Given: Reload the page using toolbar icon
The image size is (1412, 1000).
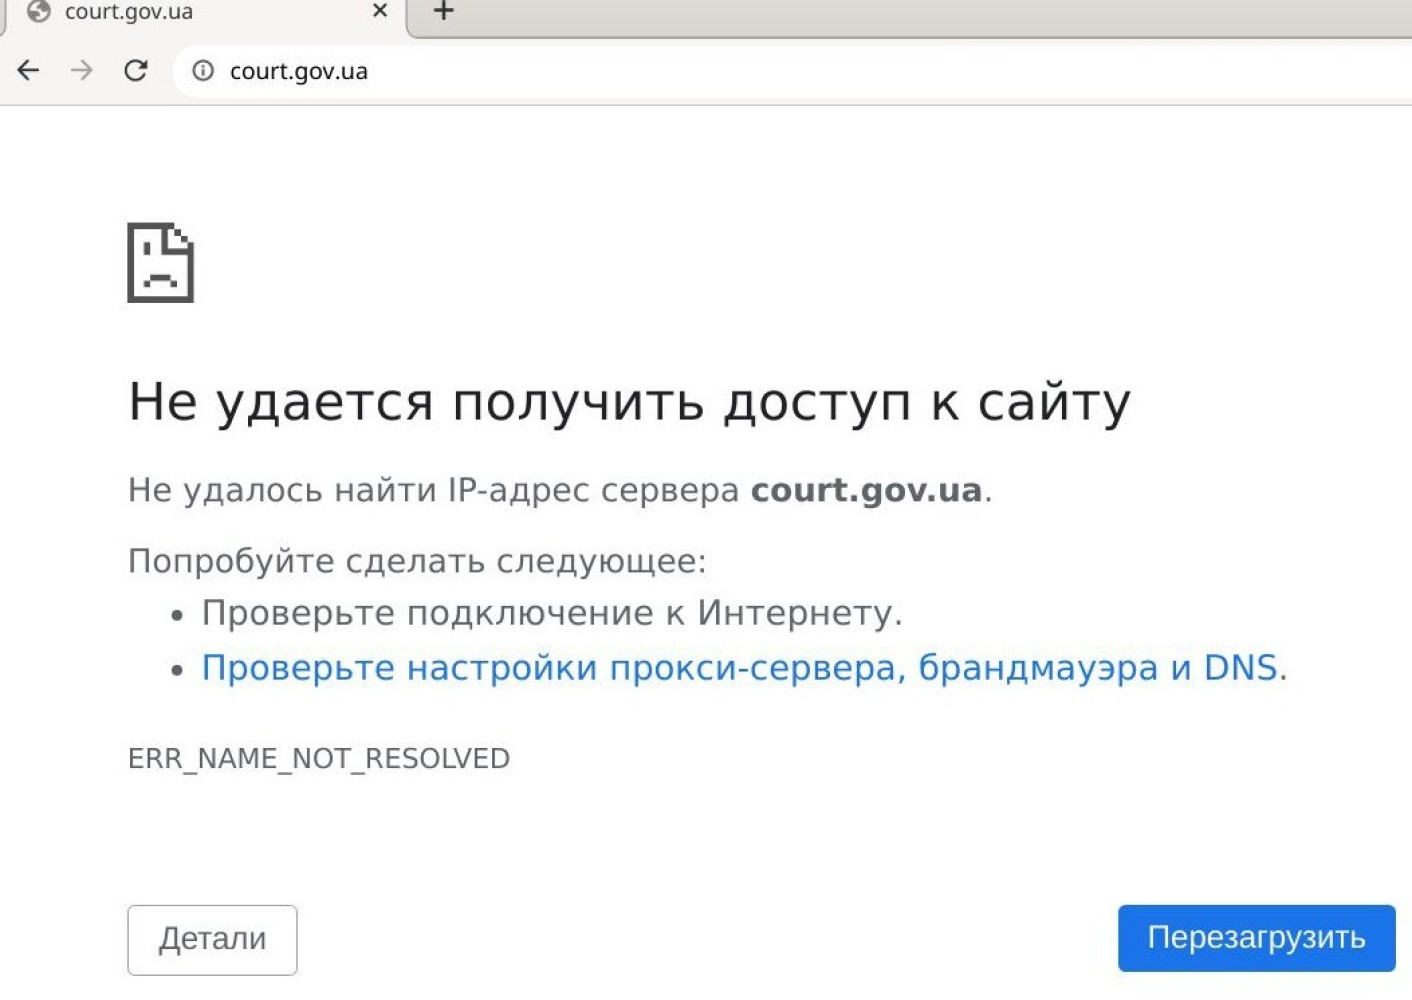Looking at the screenshot, I should [x=136, y=71].
